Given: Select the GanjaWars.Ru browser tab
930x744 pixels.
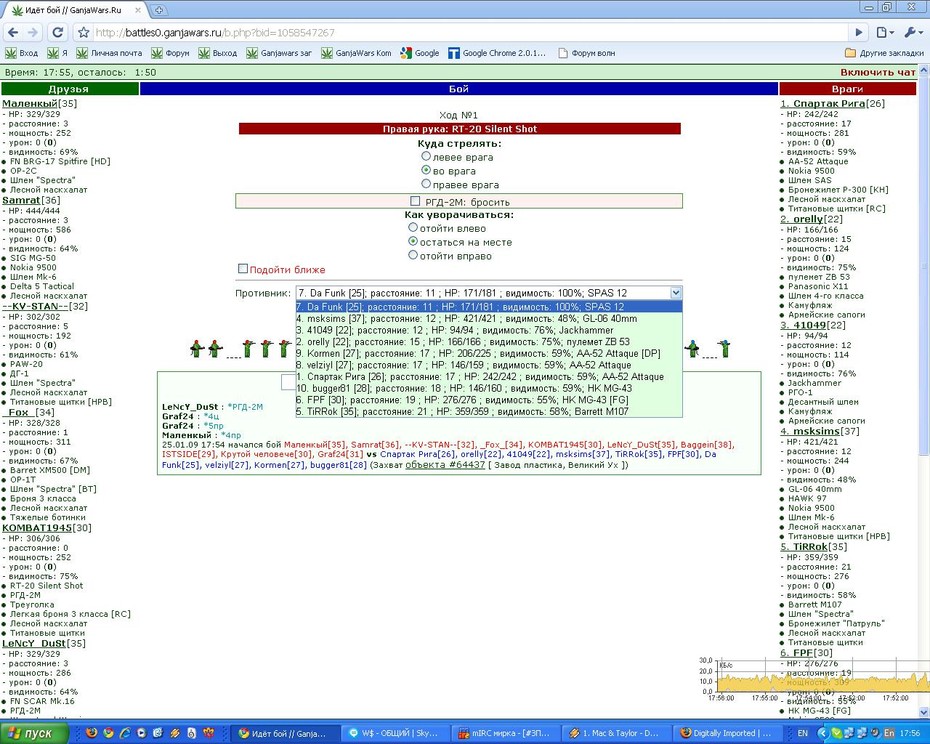Looking at the screenshot, I should pos(74,10).
